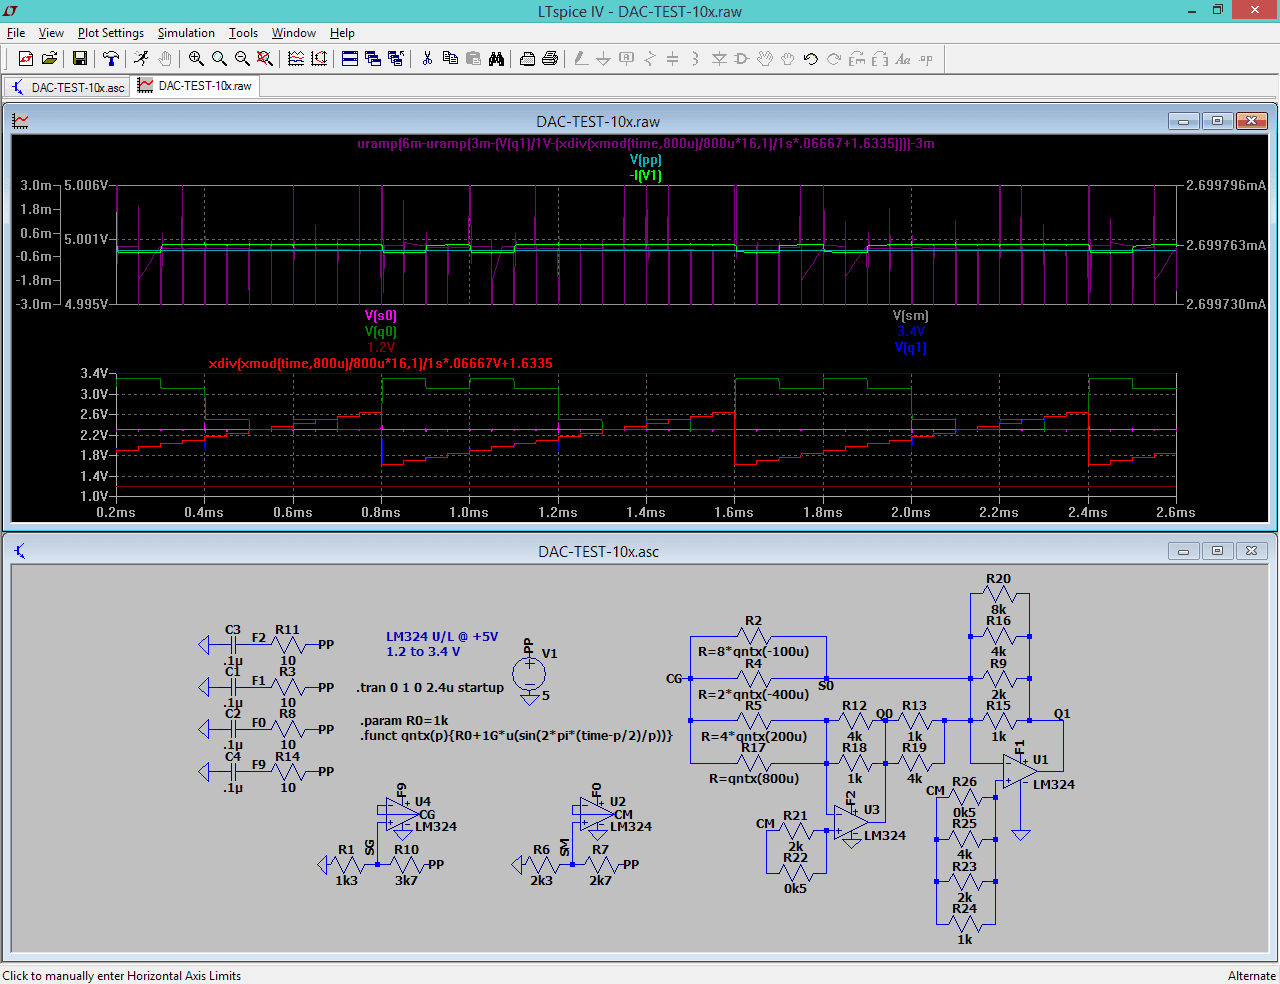Select the Capacitor placement tool
Screen dimensions: 1280x984
click(672, 58)
